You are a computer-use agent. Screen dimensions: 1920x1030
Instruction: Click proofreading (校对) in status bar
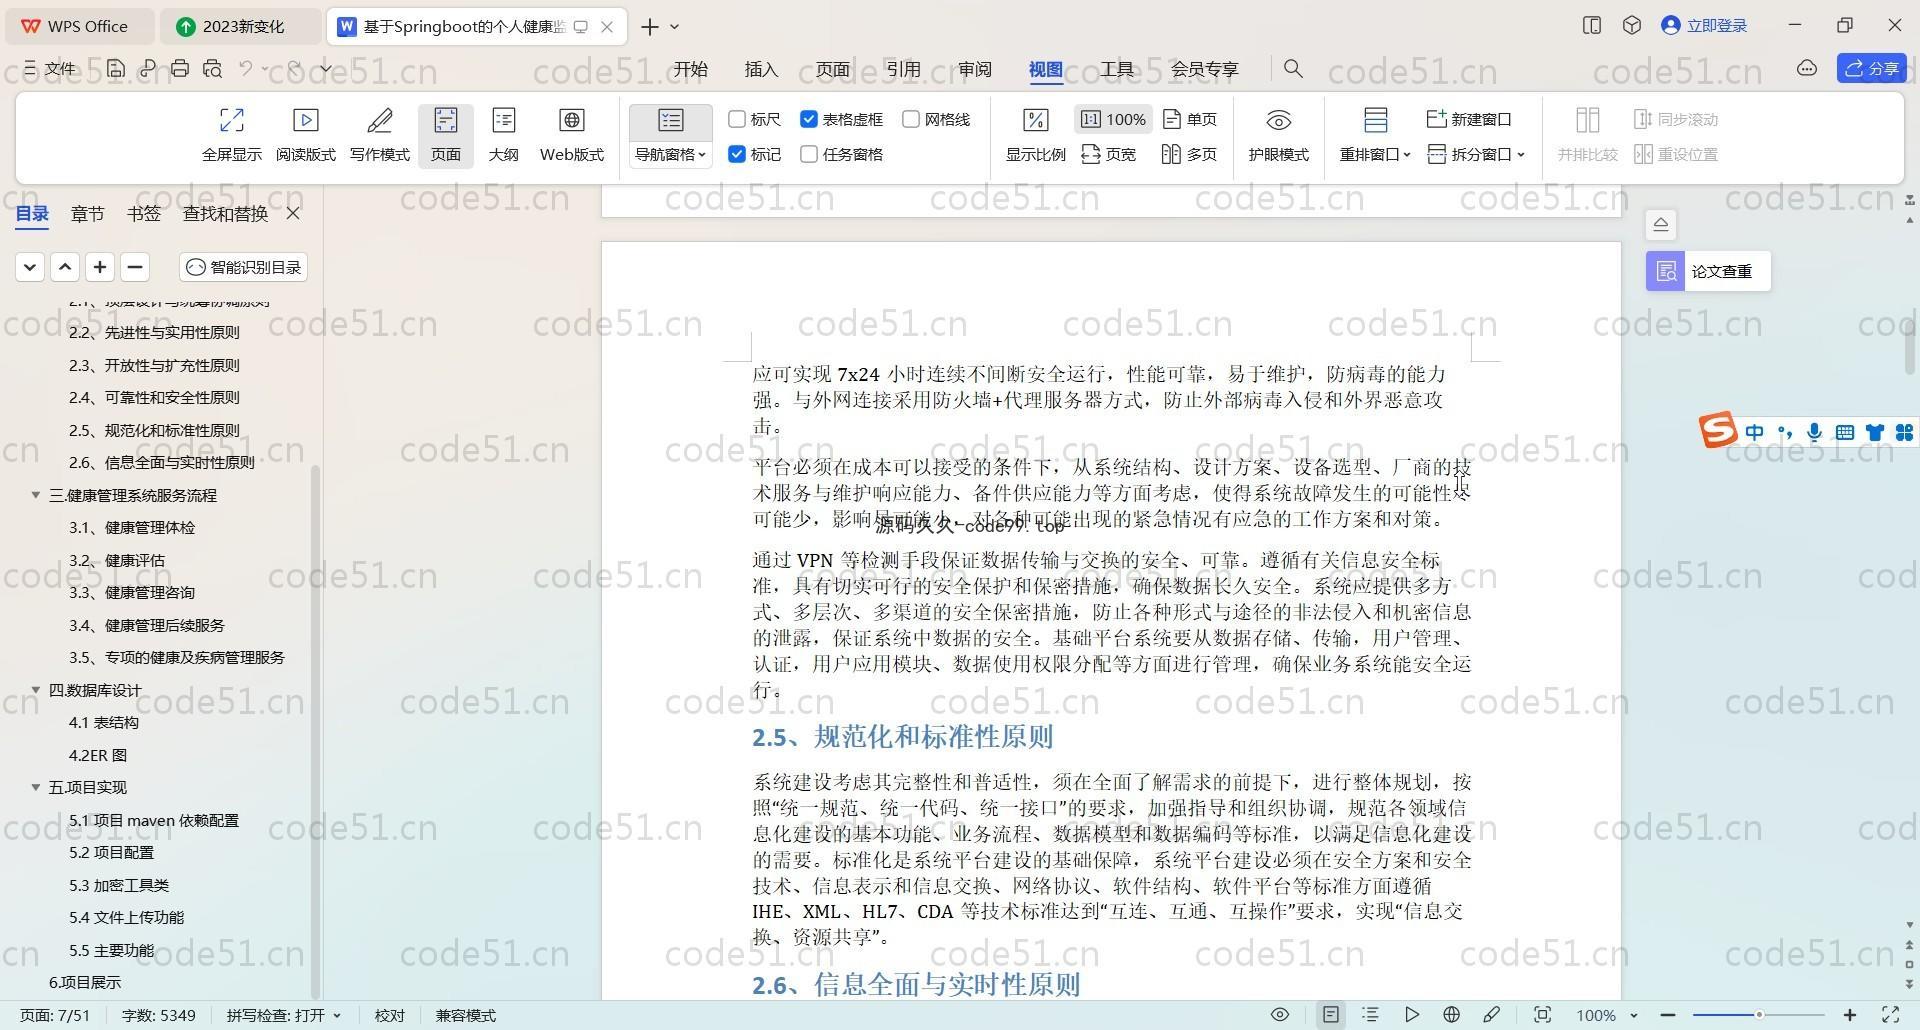(390, 1015)
